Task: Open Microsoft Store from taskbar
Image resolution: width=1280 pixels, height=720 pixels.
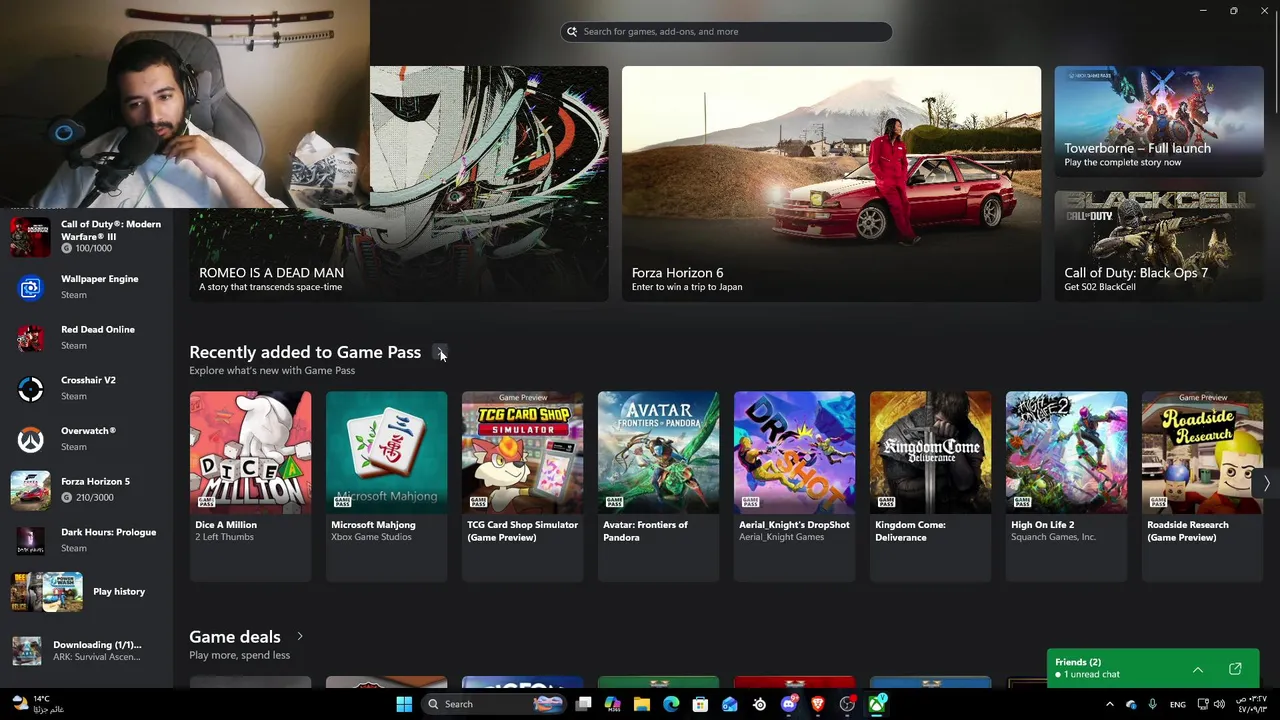Action: click(700, 704)
